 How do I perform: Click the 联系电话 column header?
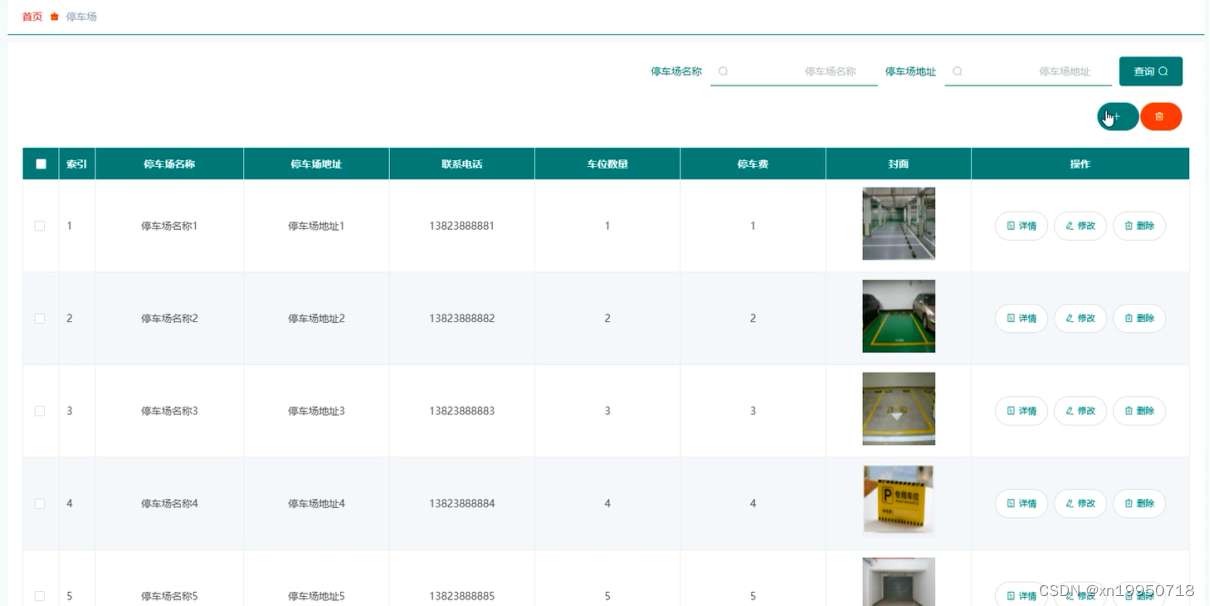point(462,164)
